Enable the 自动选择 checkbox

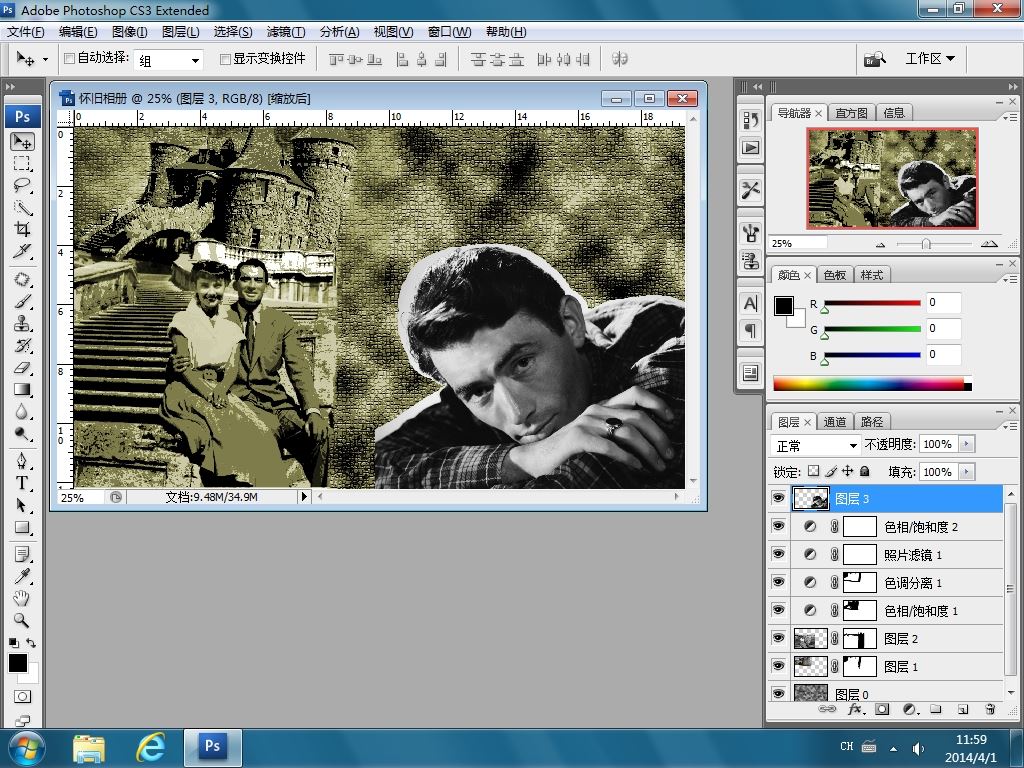[70, 59]
